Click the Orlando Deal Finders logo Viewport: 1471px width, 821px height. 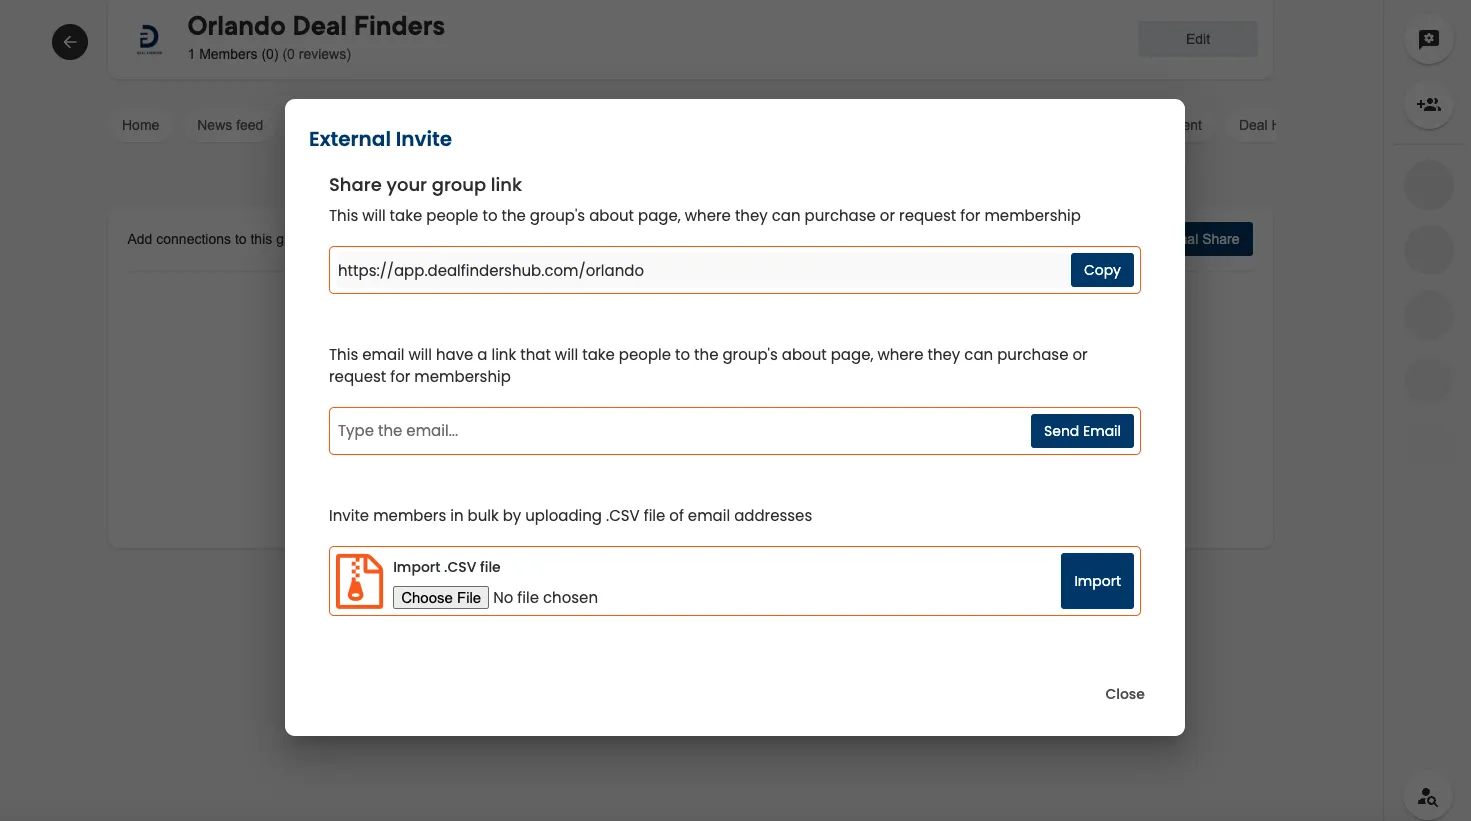click(x=149, y=40)
